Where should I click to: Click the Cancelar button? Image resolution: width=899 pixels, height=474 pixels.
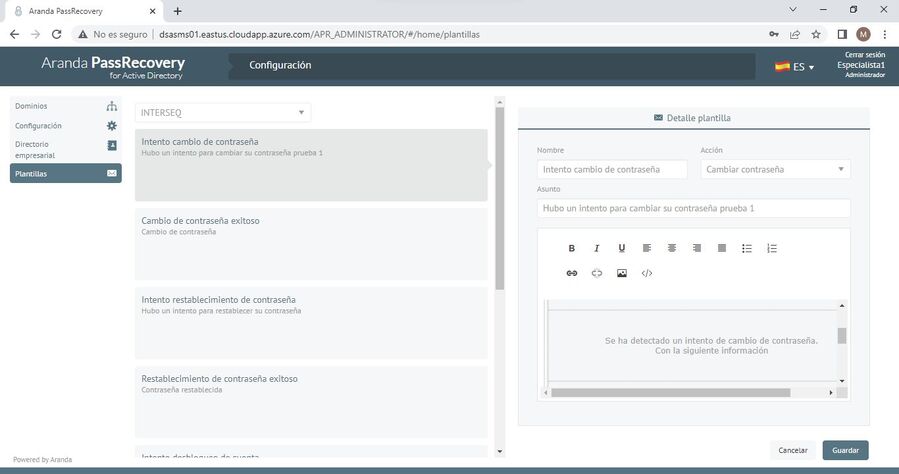(x=793, y=450)
